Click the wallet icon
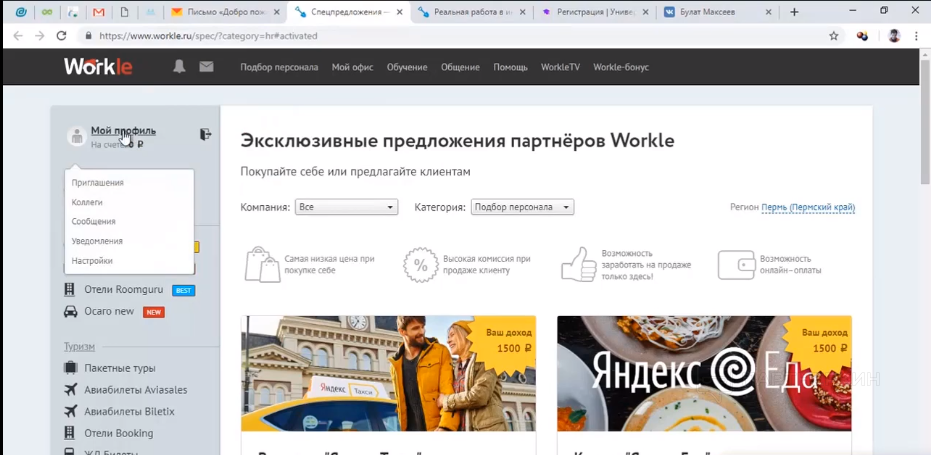931x455 pixels. point(736,264)
